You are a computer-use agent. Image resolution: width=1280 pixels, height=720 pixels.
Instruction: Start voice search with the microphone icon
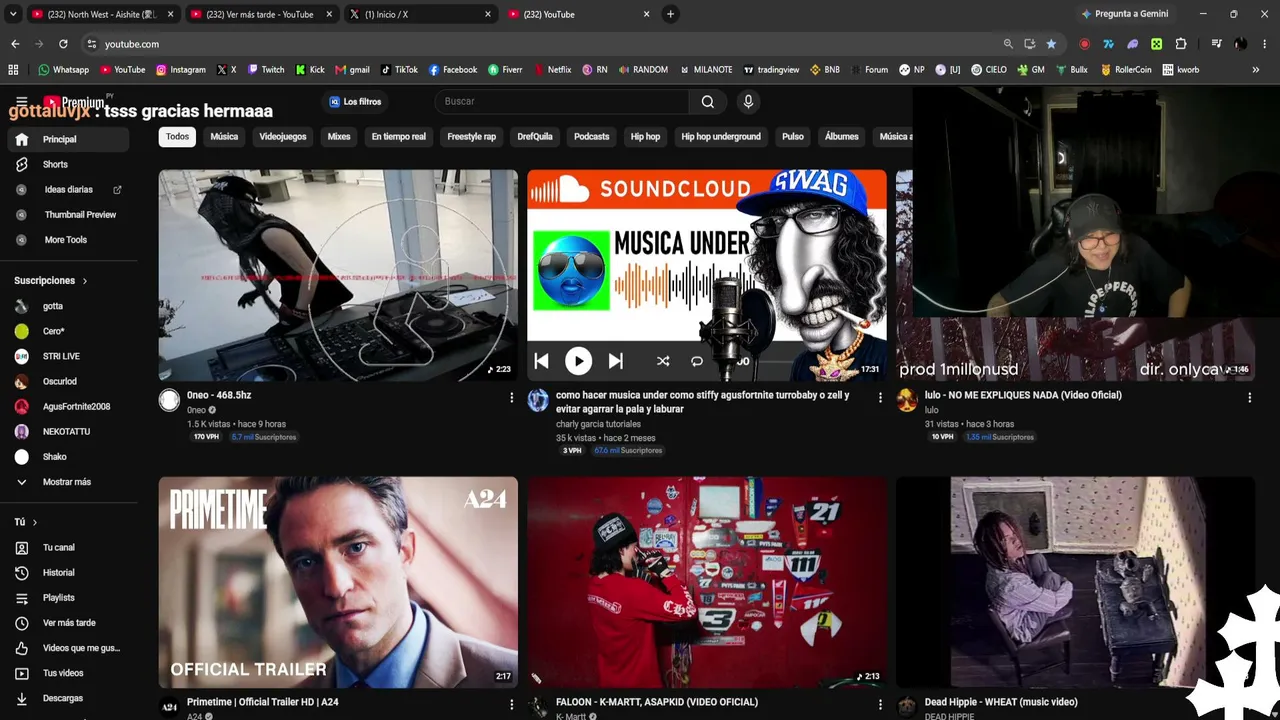(x=748, y=101)
